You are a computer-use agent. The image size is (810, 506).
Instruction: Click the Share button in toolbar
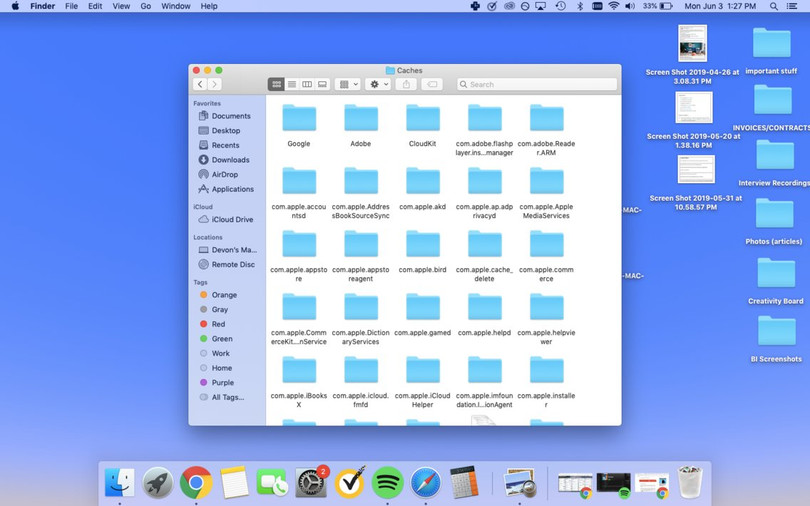point(406,85)
